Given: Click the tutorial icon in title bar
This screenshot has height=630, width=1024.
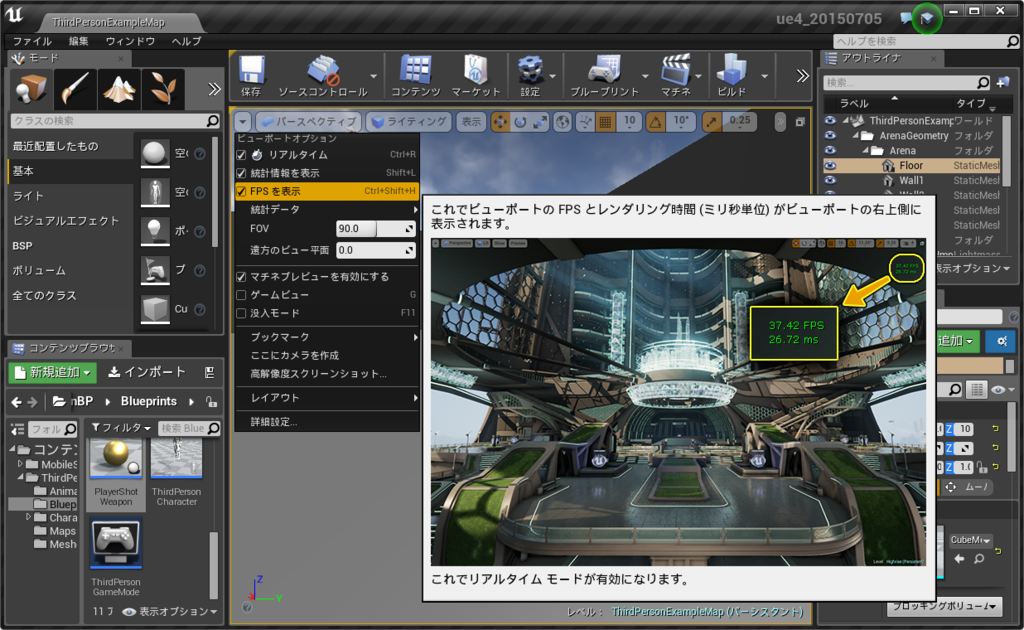Looking at the screenshot, I should (x=926, y=18).
